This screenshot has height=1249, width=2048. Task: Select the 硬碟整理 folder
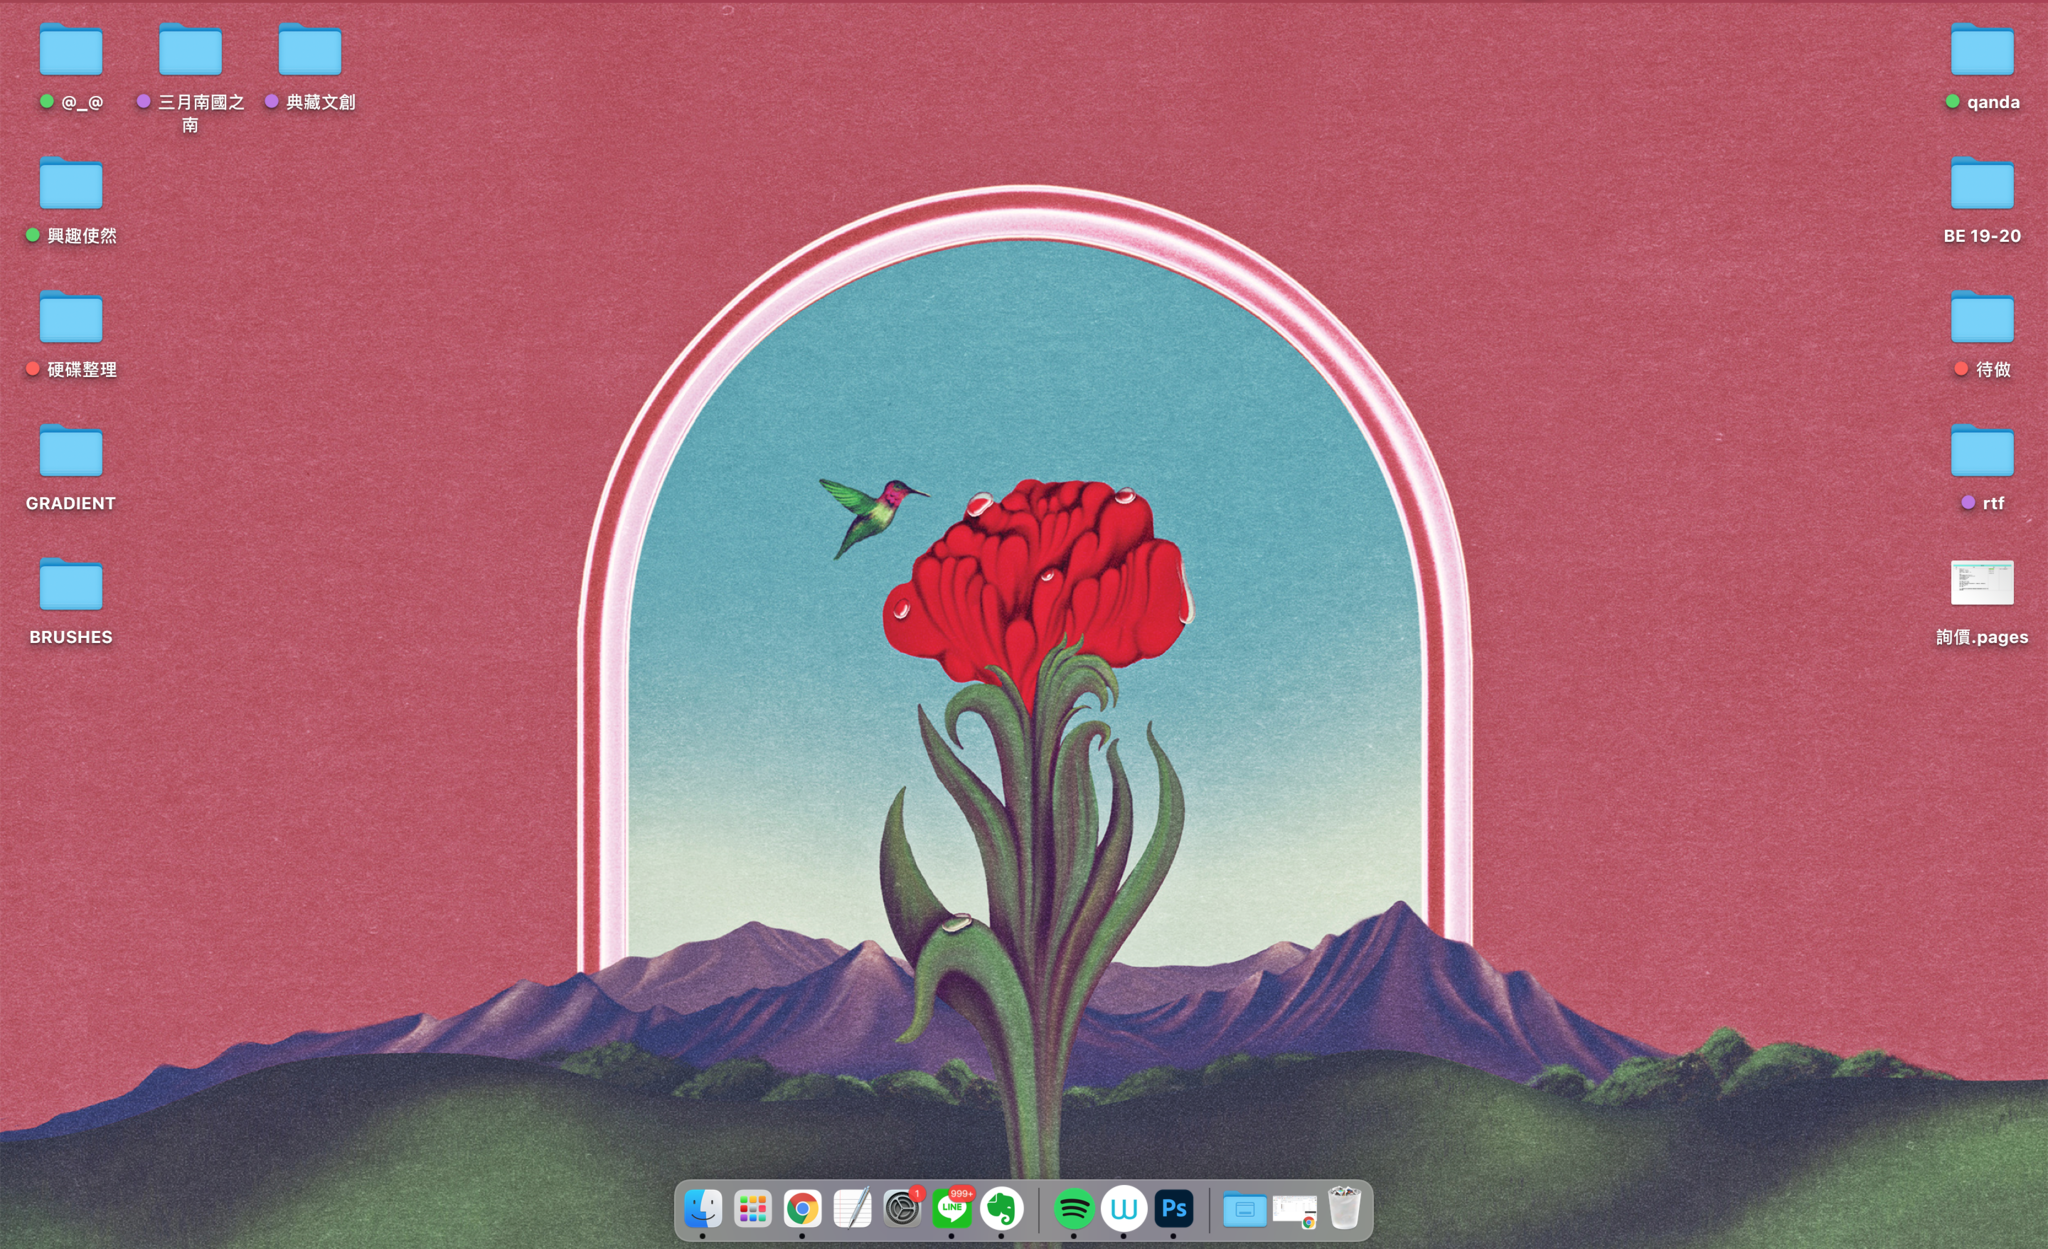click(71, 318)
